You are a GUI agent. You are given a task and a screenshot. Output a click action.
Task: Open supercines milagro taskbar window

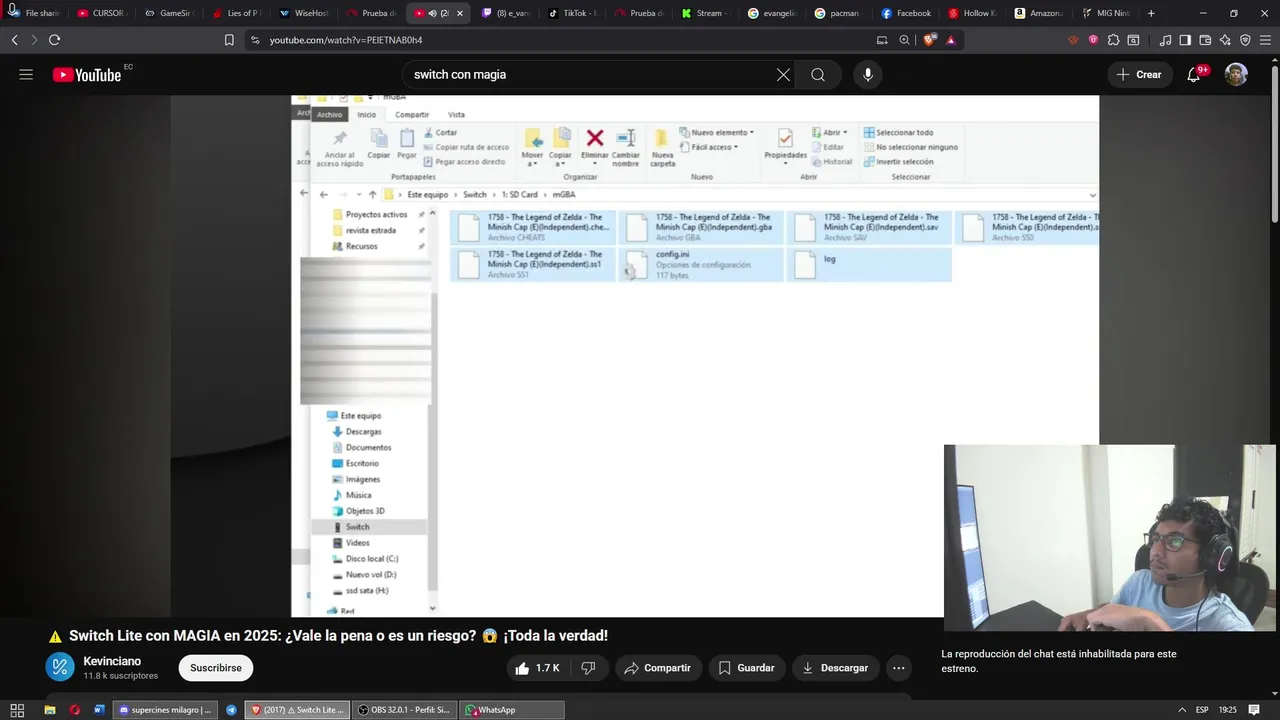click(165, 710)
